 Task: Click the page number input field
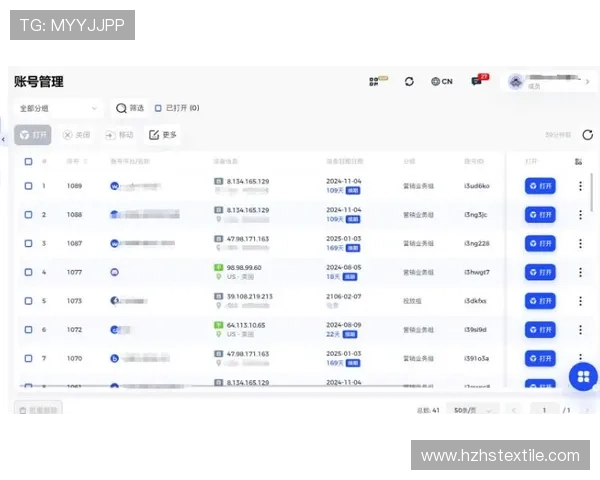(544, 410)
